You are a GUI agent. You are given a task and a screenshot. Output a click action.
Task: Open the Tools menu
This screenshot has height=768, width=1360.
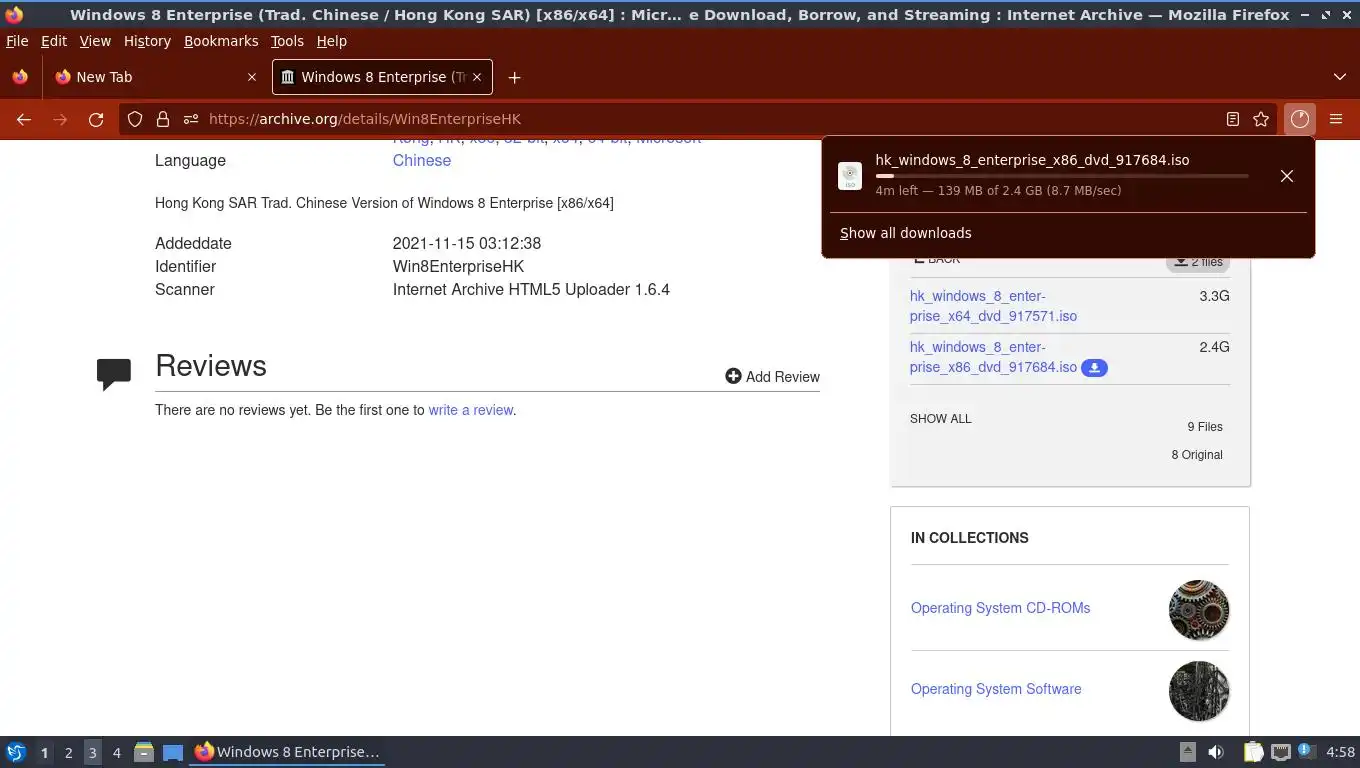(x=287, y=41)
